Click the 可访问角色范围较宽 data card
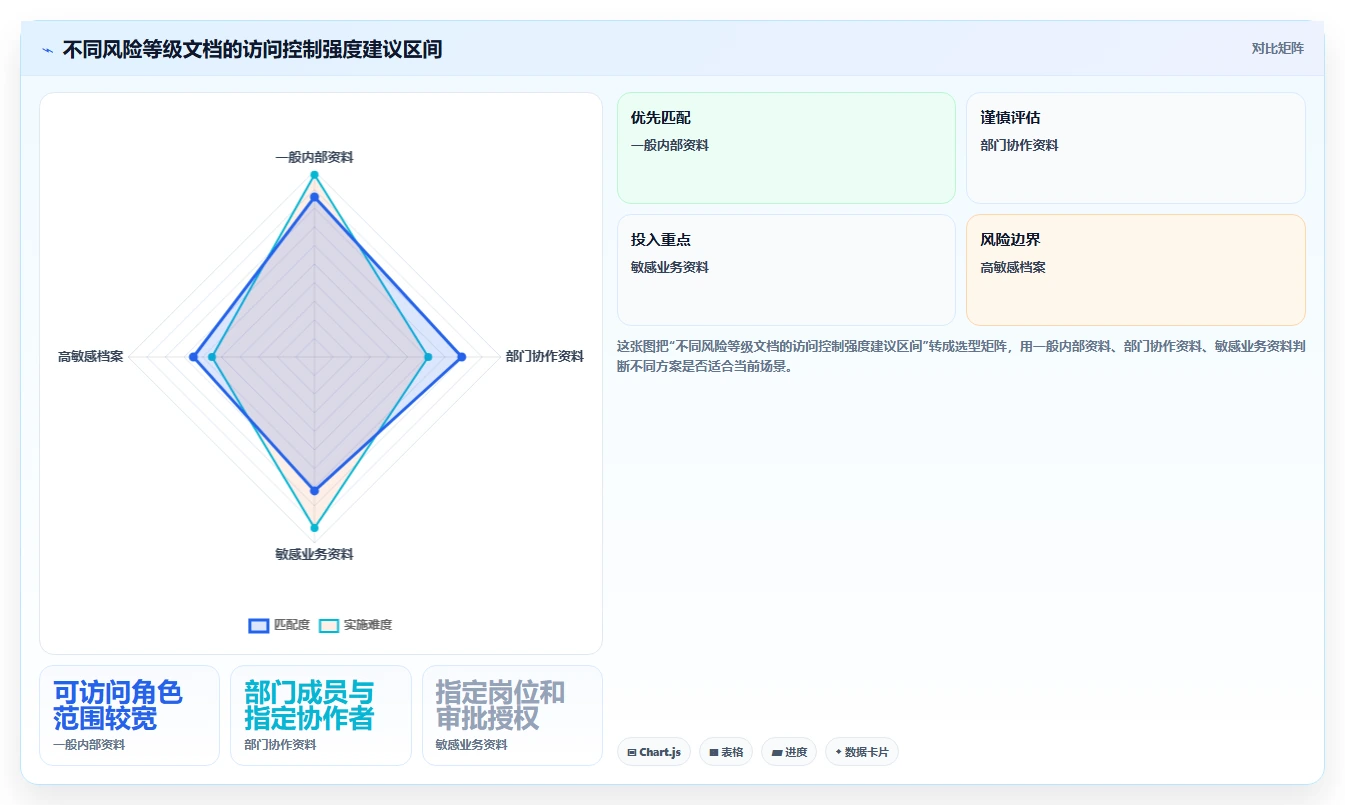Viewport: 1345px width, 805px height. tap(129, 715)
